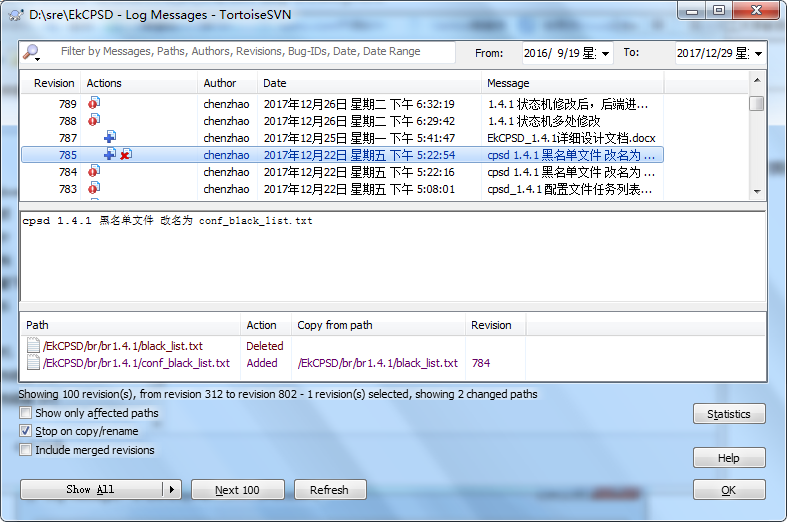
Task: Click the modified action icon for revision 788
Action: click(x=94, y=120)
